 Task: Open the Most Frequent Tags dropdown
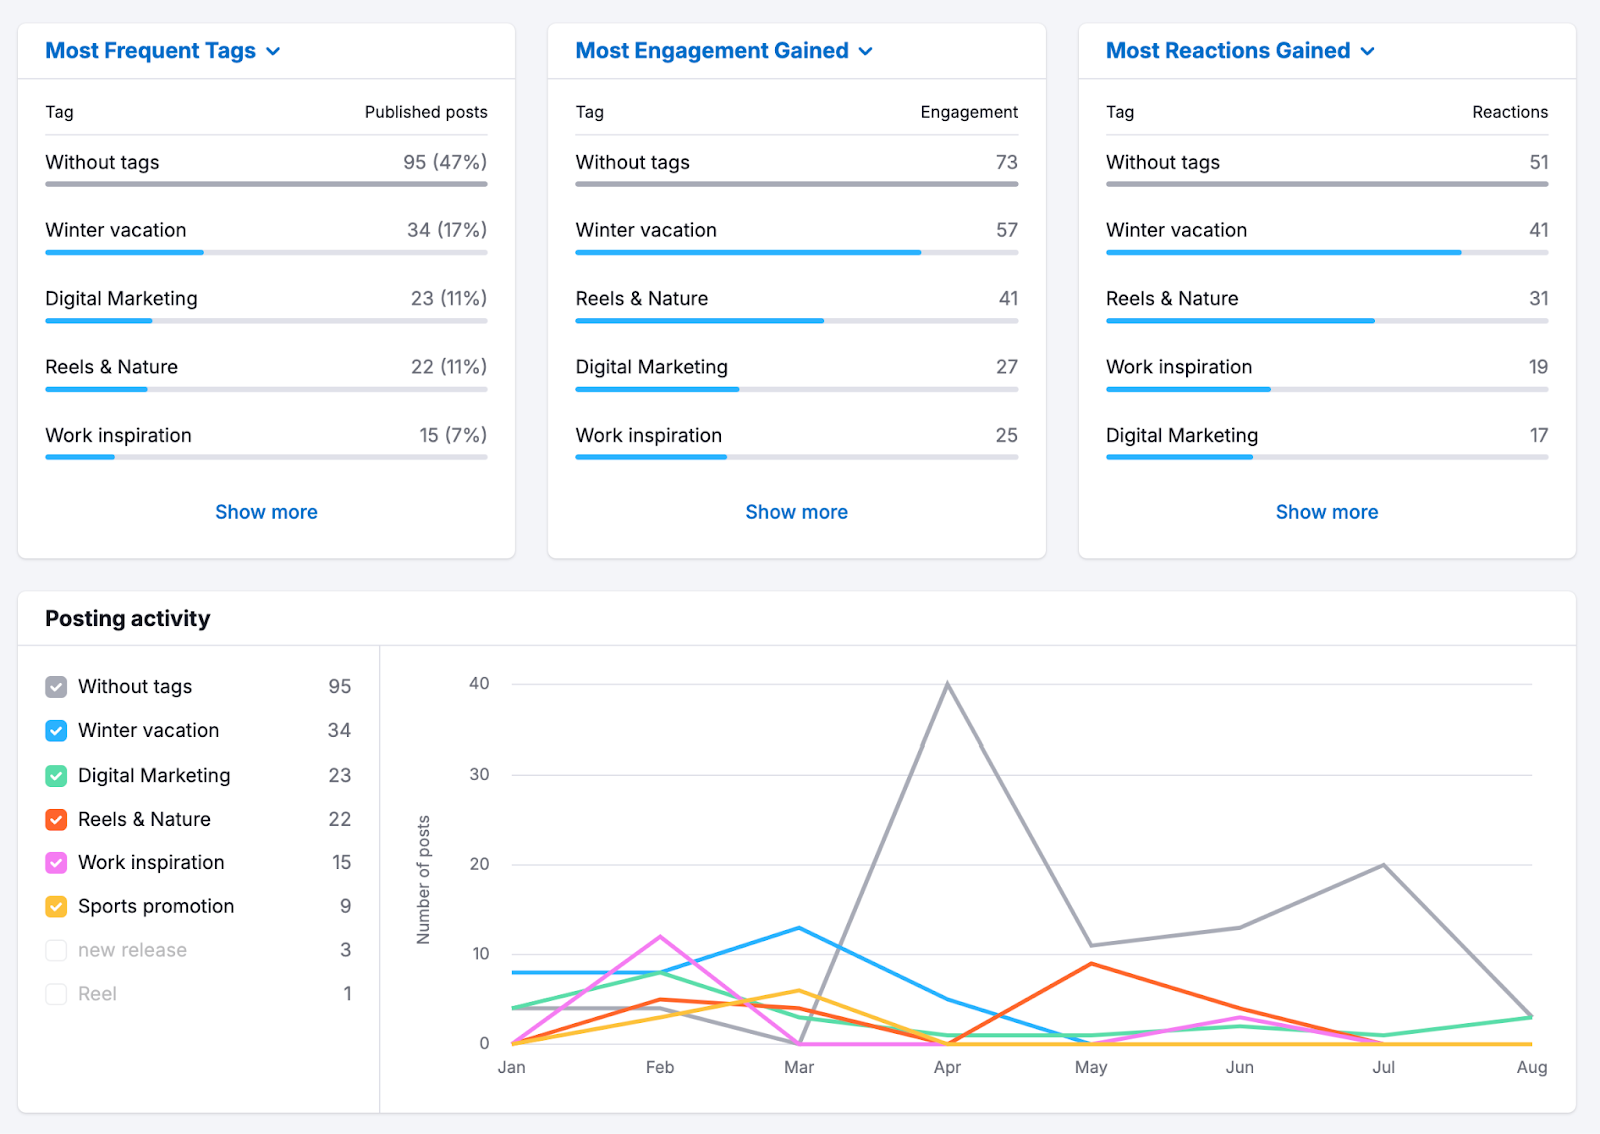pyautogui.click(x=163, y=51)
